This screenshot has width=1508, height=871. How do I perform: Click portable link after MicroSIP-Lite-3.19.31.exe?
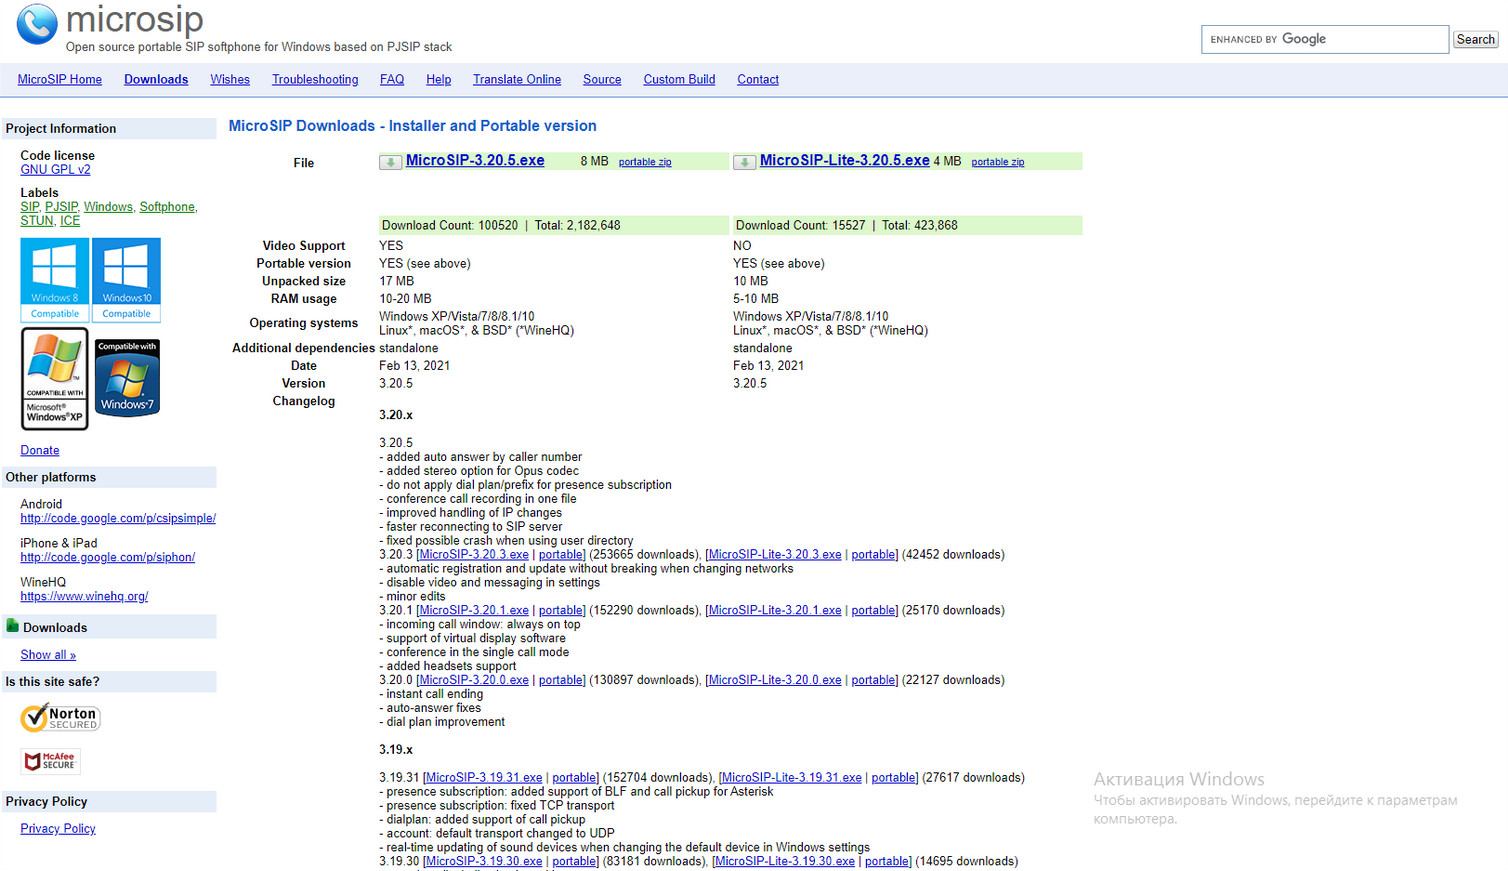point(893,778)
